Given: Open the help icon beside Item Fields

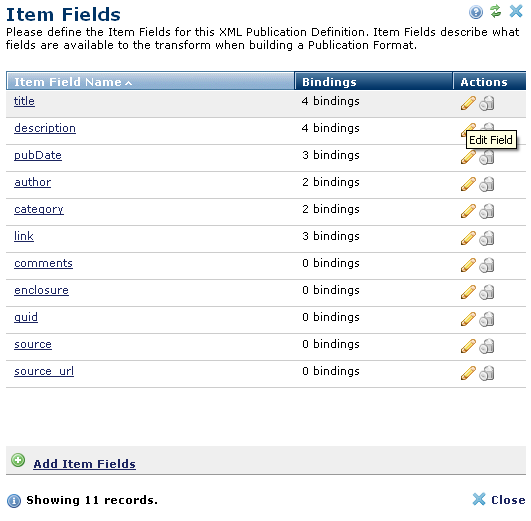Looking at the screenshot, I should (x=476, y=12).
